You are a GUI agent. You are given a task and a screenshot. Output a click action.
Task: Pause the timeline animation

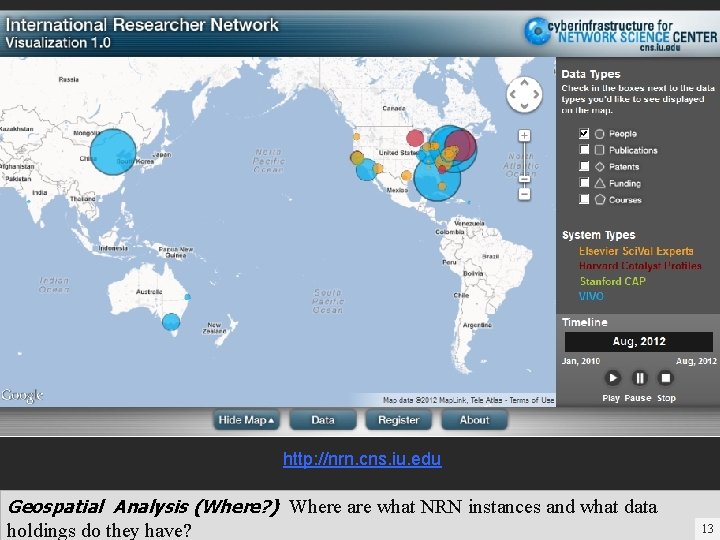tap(639, 378)
